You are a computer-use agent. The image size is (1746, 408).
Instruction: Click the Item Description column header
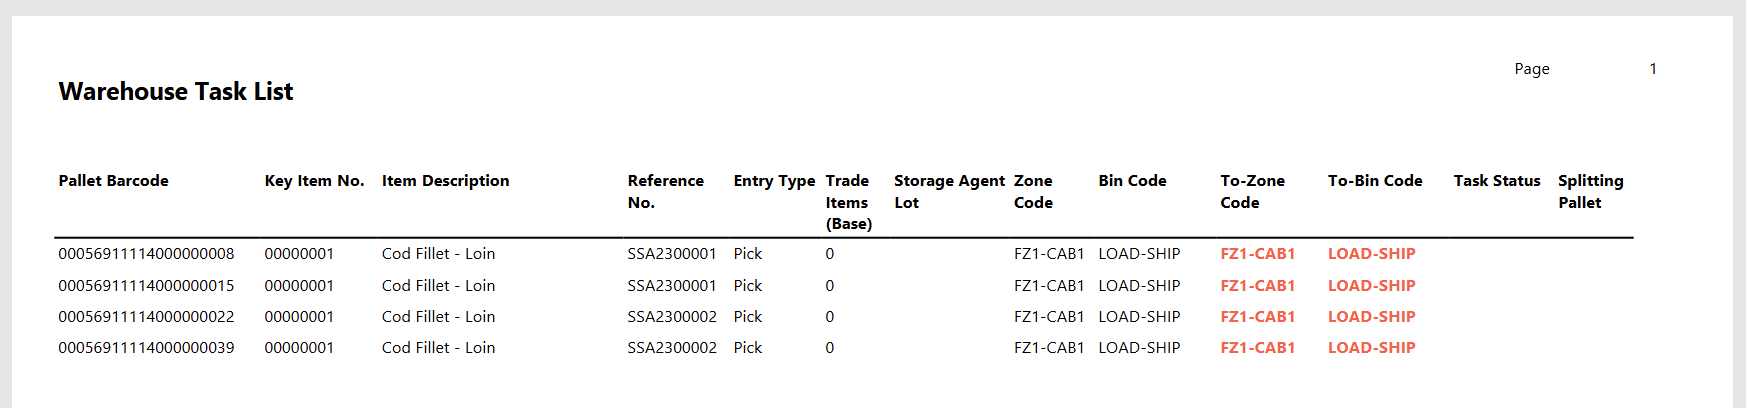coord(445,181)
